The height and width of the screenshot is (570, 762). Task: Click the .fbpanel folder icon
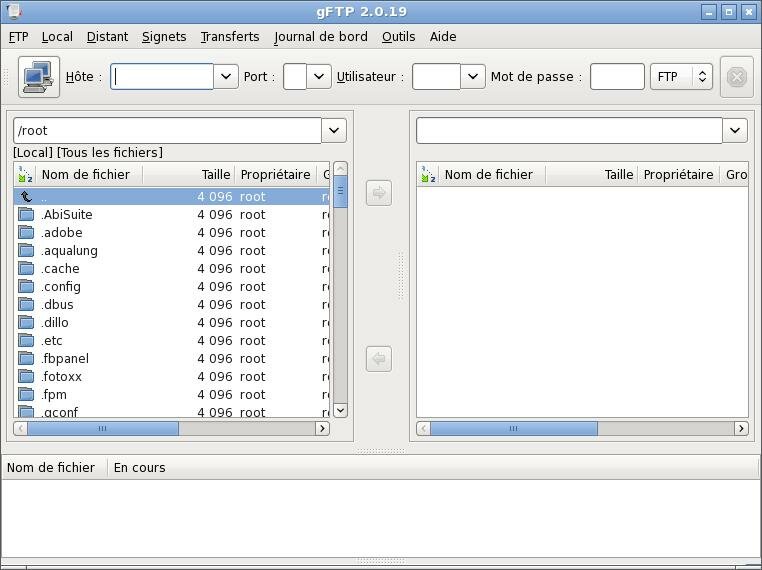[26, 358]
